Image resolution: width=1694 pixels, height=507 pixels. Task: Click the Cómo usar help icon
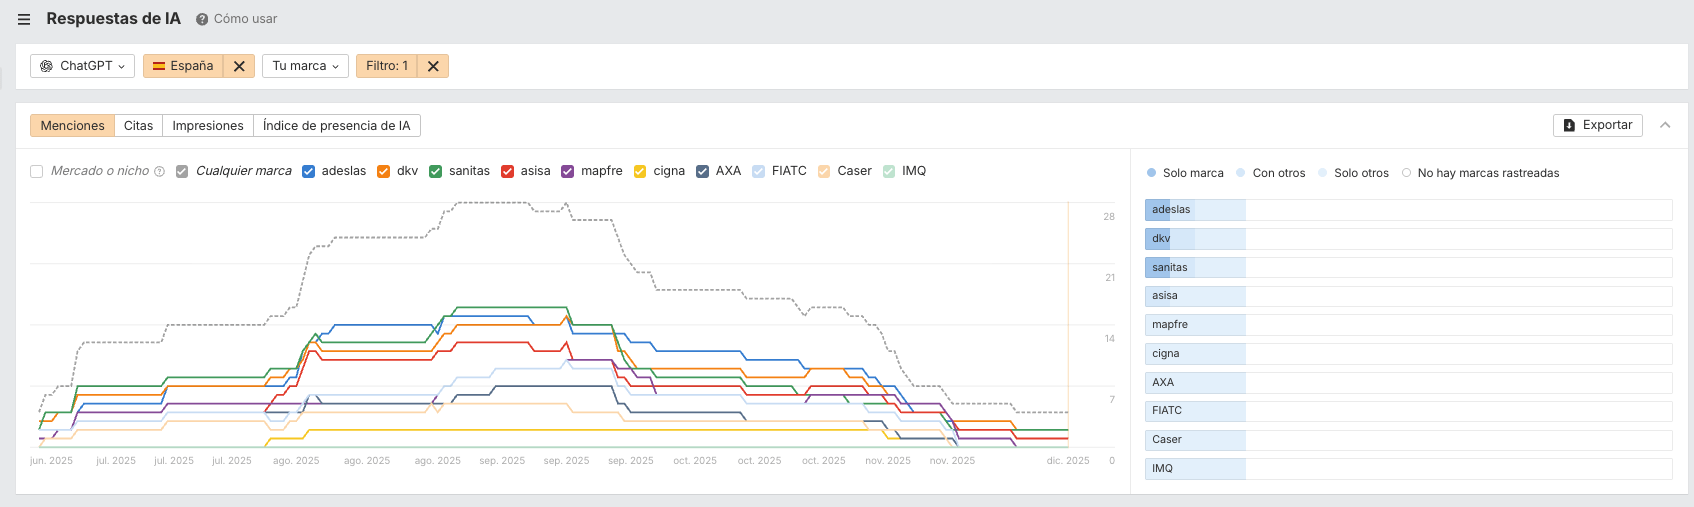pos(202,19)
